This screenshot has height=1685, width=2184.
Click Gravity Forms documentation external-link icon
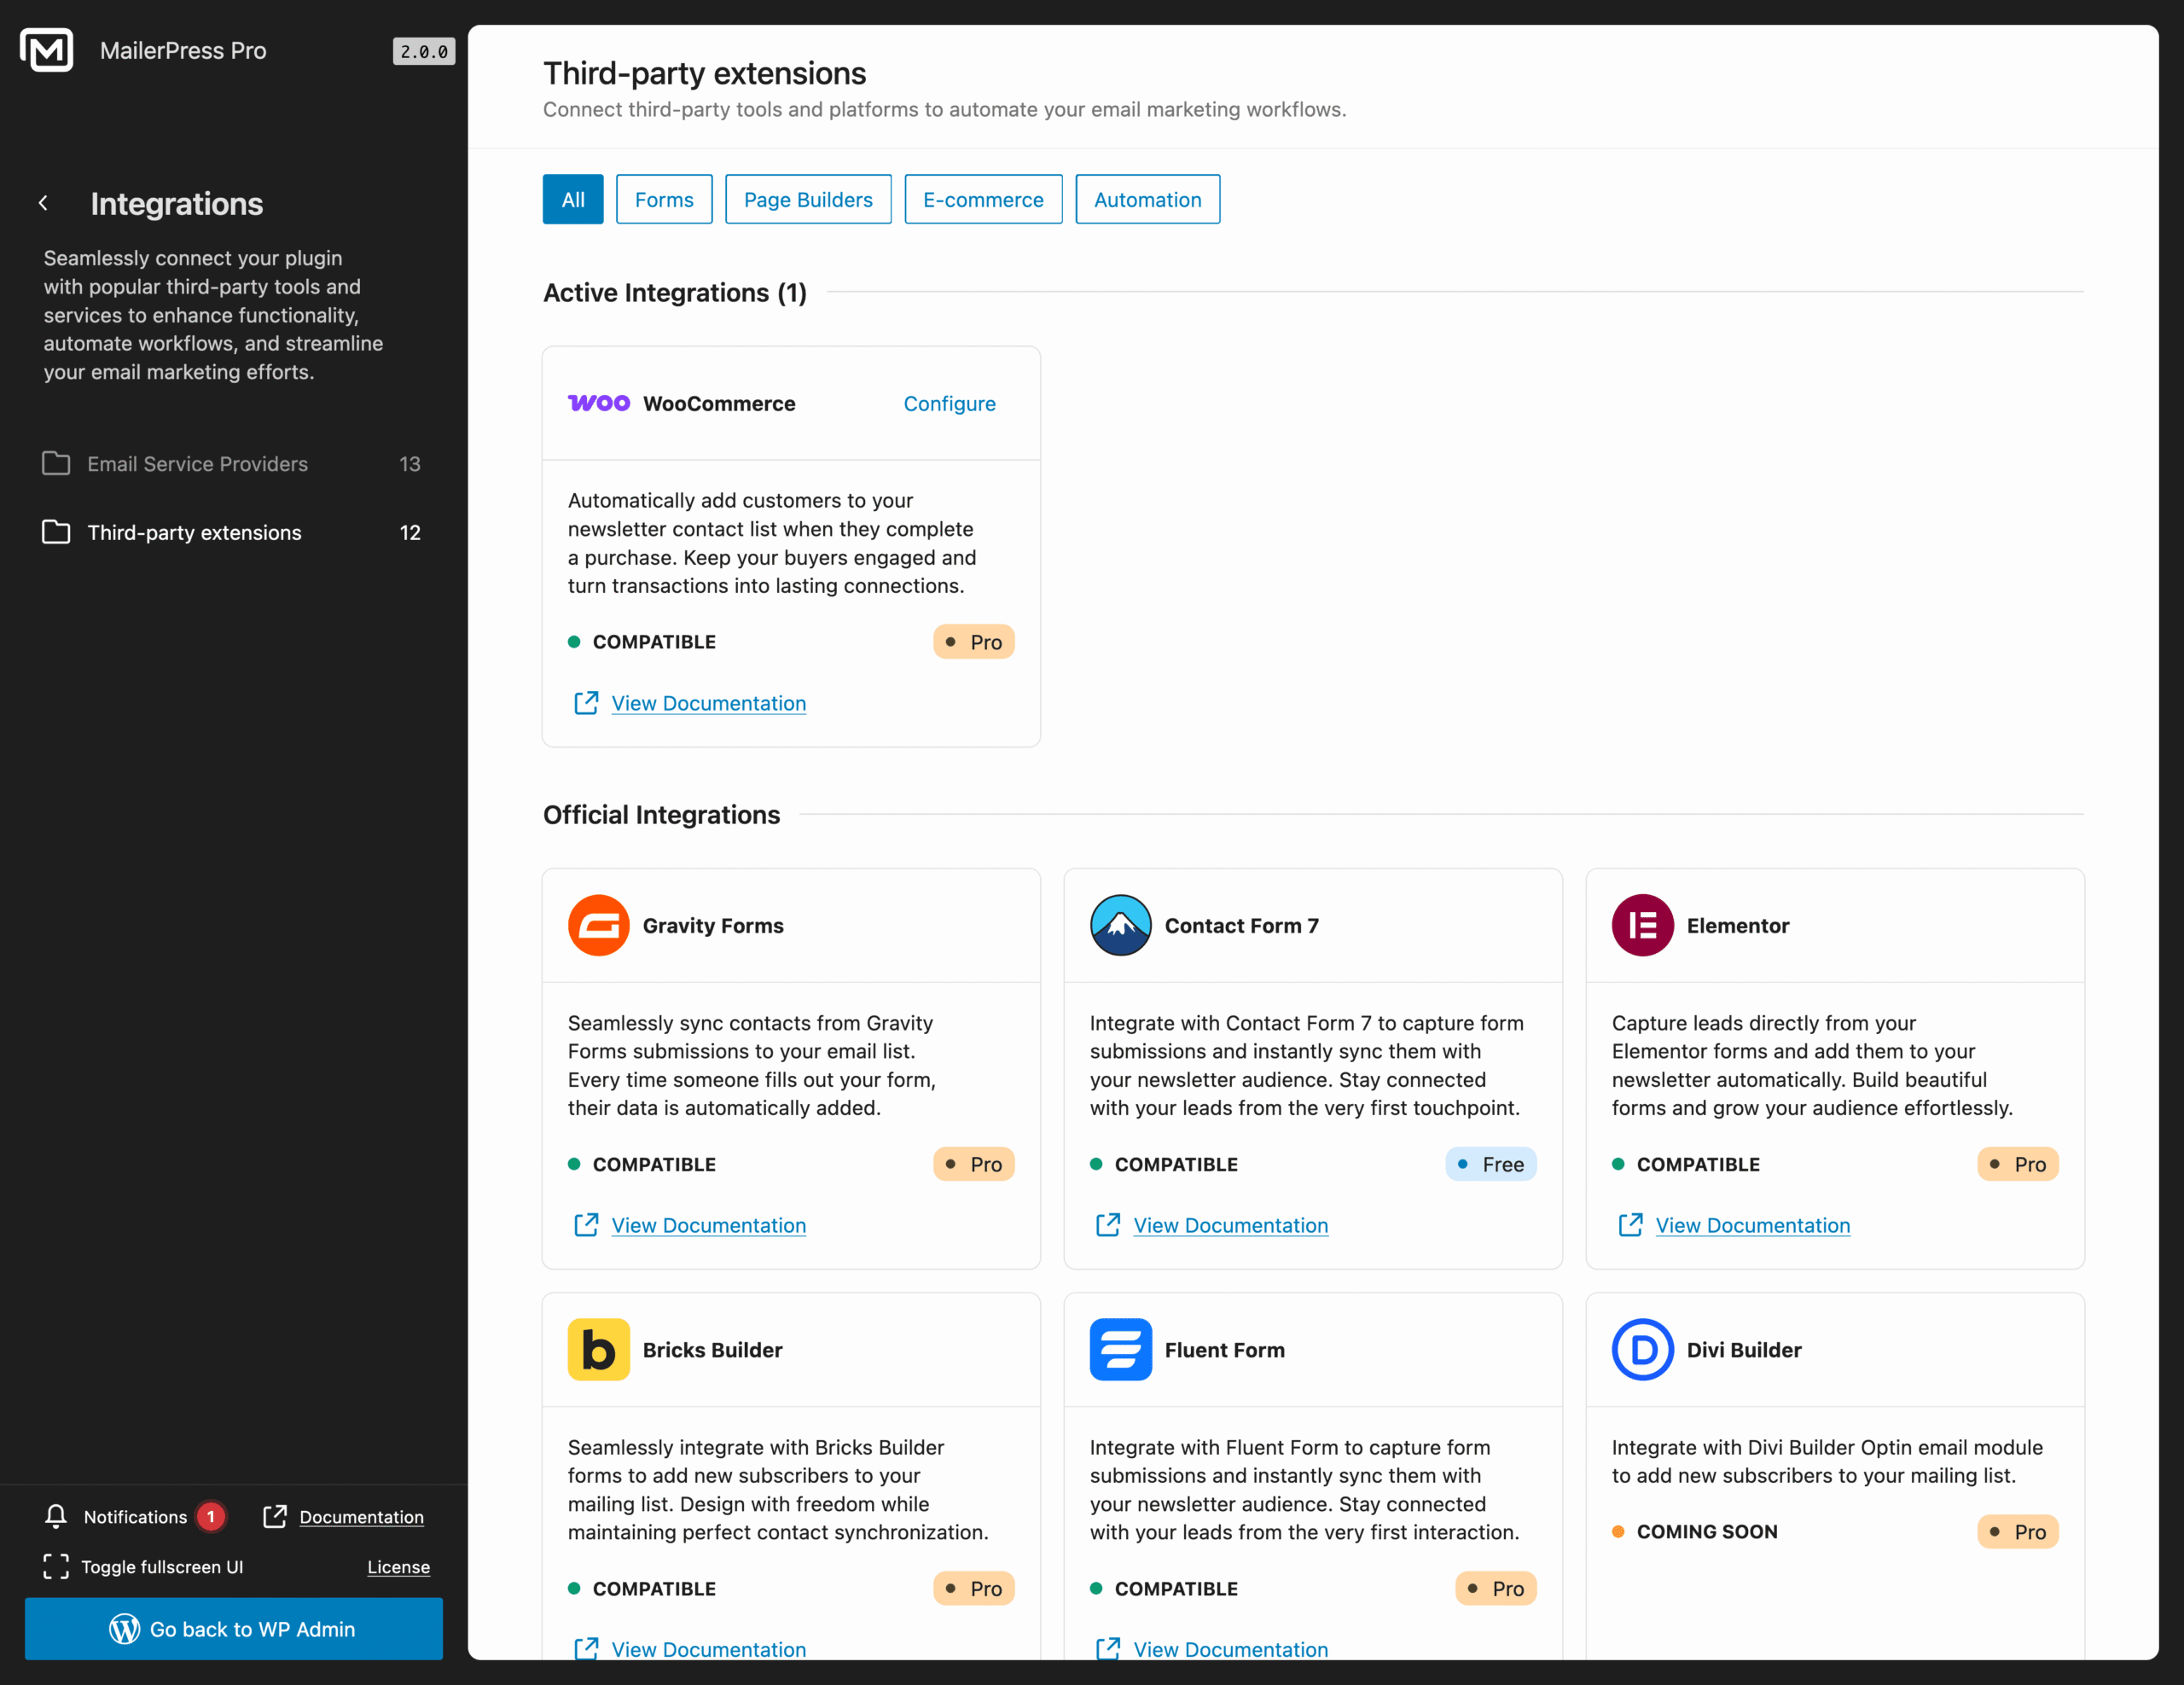tap(586, 1225)
